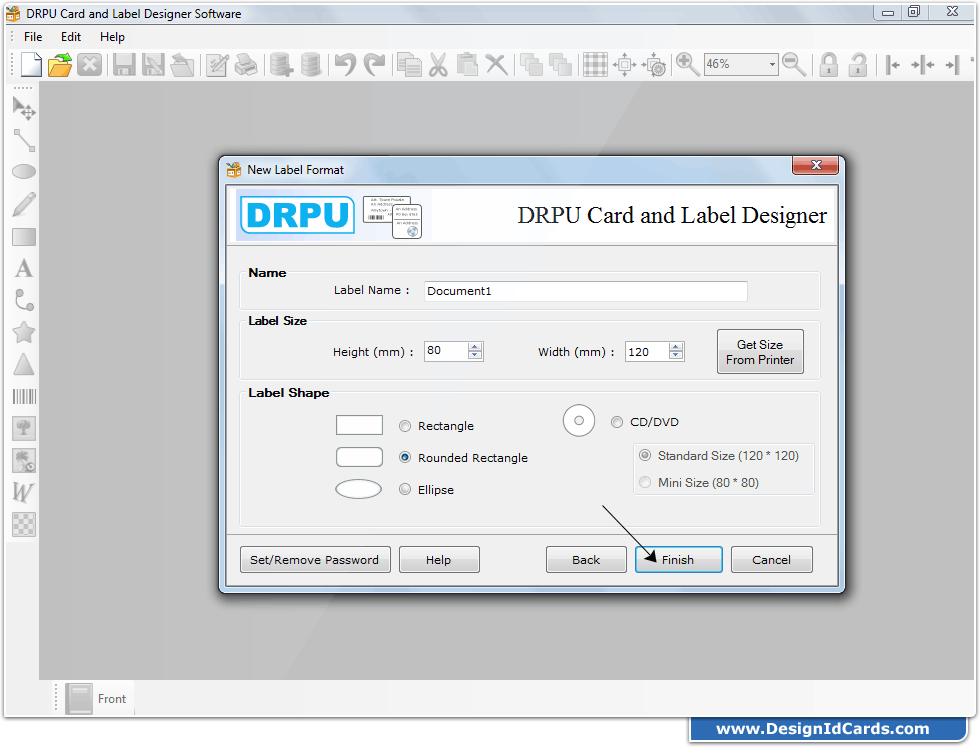Click the Lock padlock icon
The height and width of the screenshot is (747, 980).
(829, 64)
